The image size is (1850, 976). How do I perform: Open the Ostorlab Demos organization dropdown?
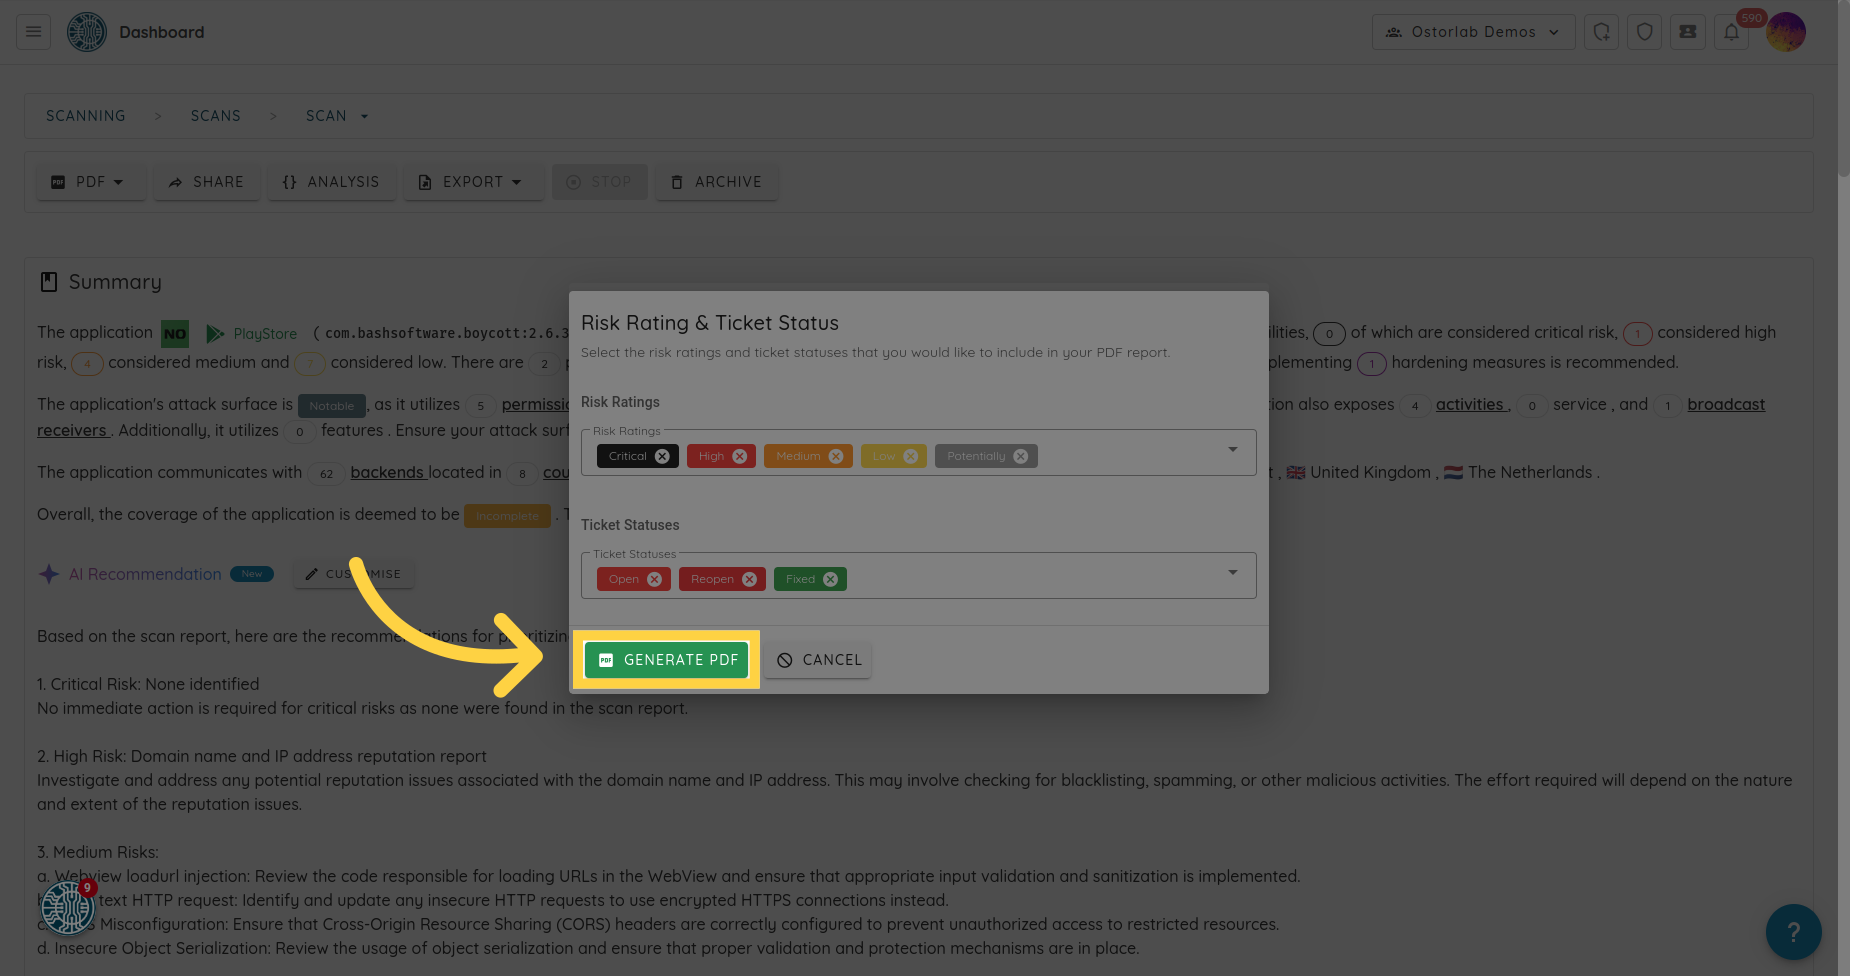point(1473,32)
